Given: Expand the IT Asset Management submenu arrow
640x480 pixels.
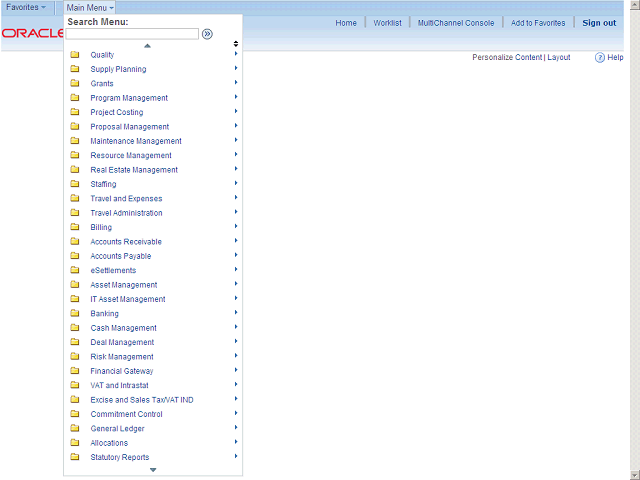Looking at the screenshot, I should [236, 298].
